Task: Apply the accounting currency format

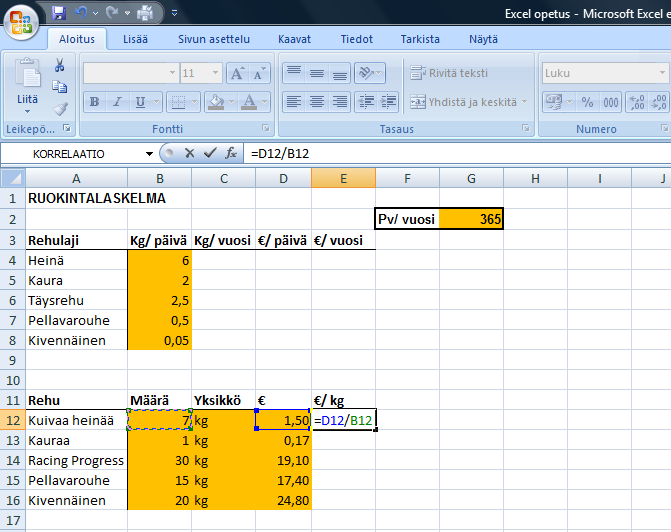Action: [x=554, y=102]
